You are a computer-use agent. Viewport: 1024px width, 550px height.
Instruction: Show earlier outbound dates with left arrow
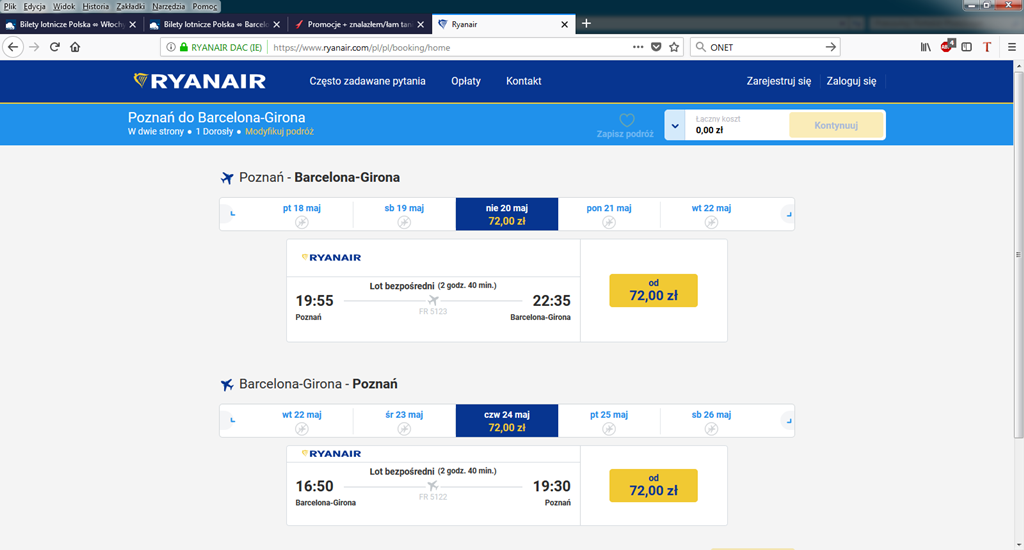232,214
